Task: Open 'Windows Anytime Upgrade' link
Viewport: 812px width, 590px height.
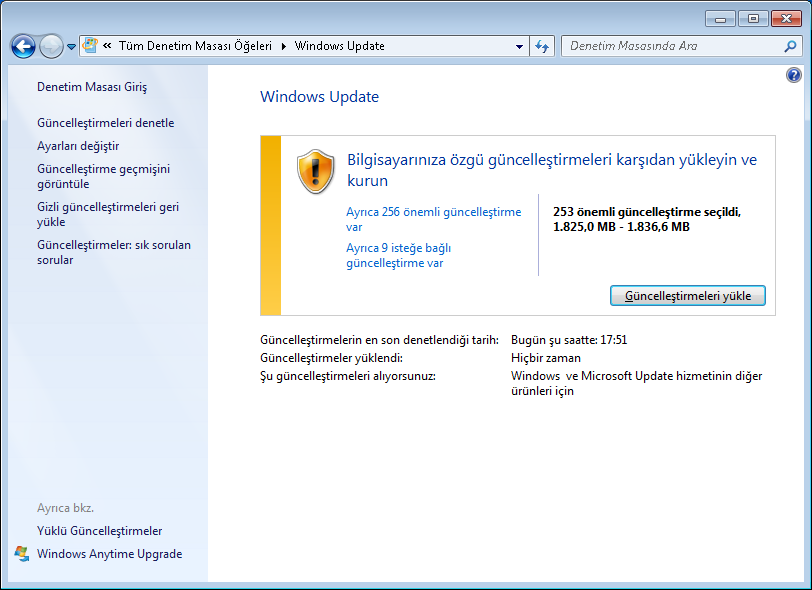Action: 110,554
